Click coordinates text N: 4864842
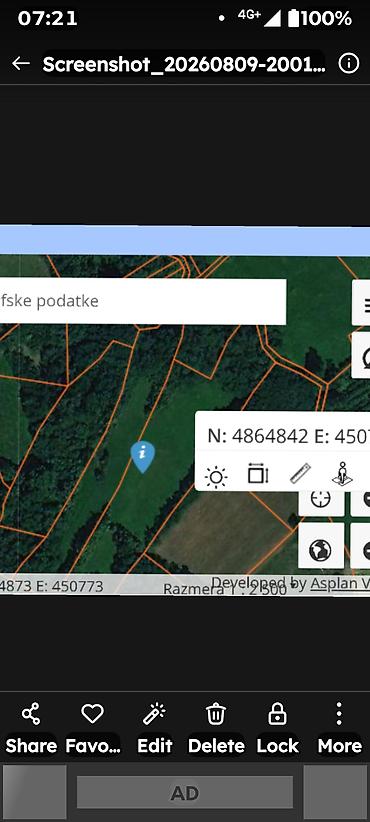This screenshot has height=822, width=370. (x=258, y=436)
